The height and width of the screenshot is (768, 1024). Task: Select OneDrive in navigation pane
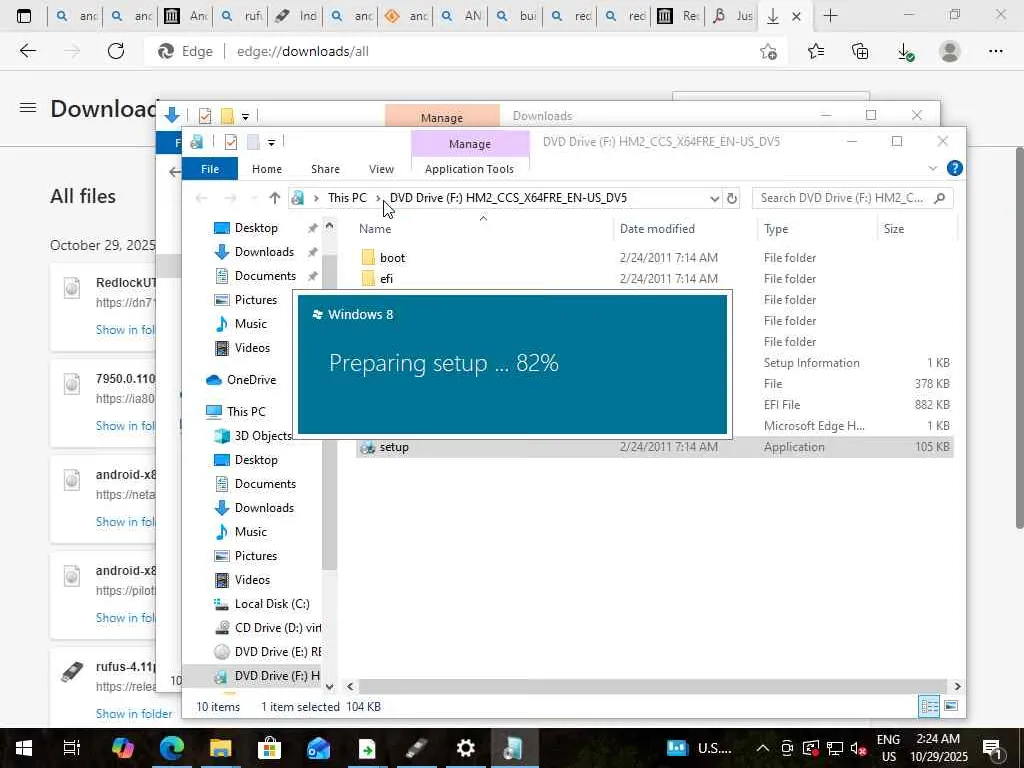pyautogui.click(x=240, y=379)
